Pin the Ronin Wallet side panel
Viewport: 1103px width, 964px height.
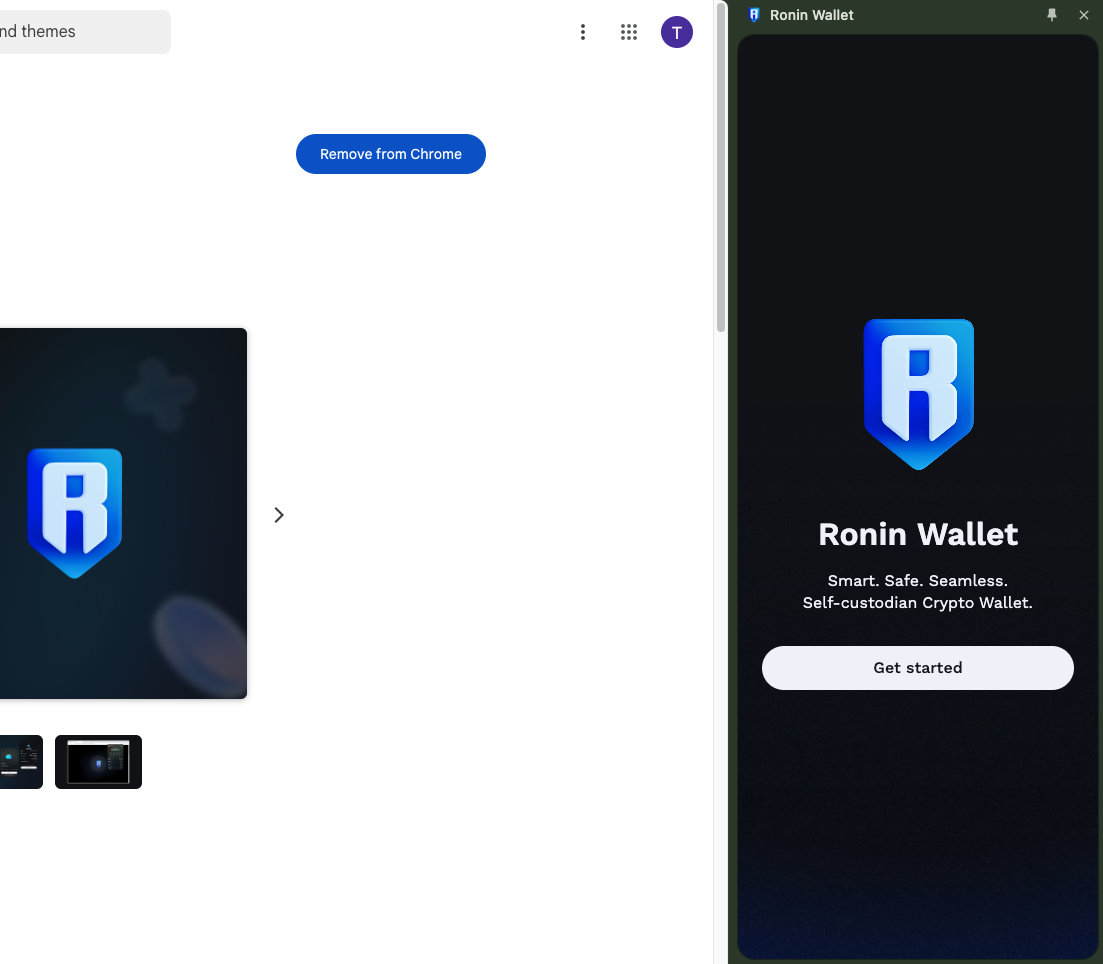tap(1051, 15)
